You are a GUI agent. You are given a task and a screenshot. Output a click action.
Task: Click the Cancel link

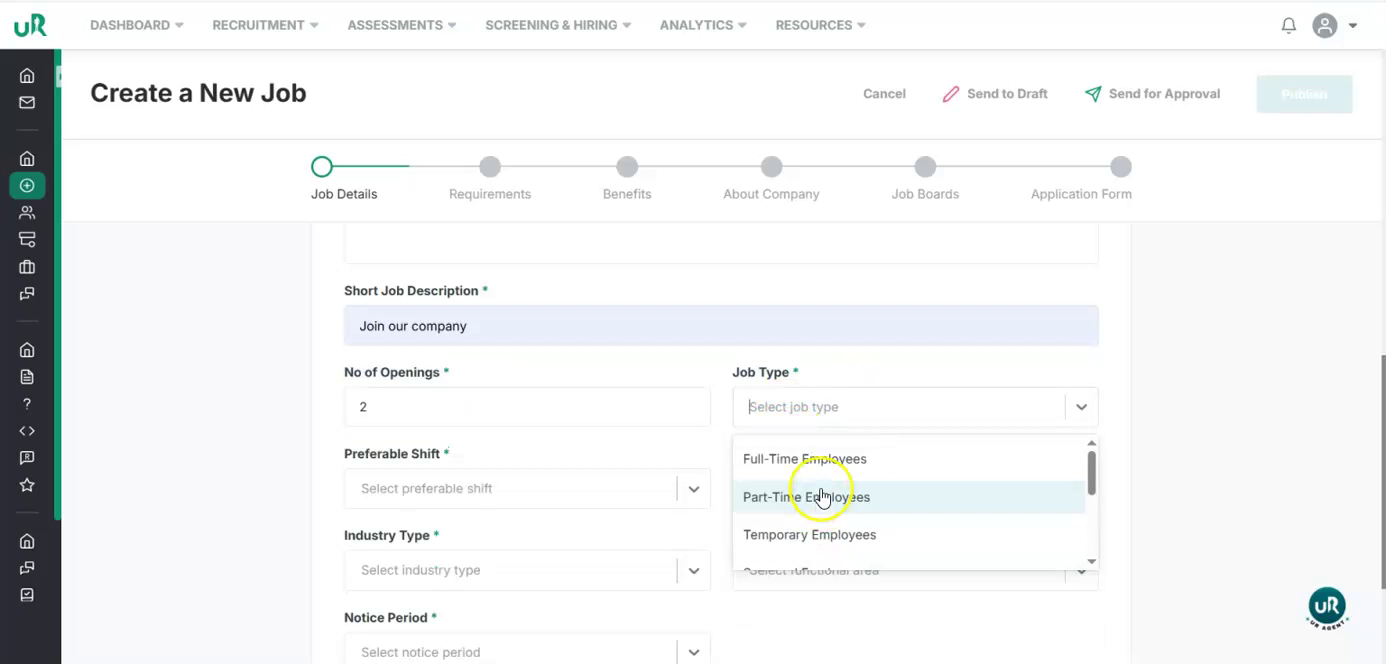tap(884, 94)
